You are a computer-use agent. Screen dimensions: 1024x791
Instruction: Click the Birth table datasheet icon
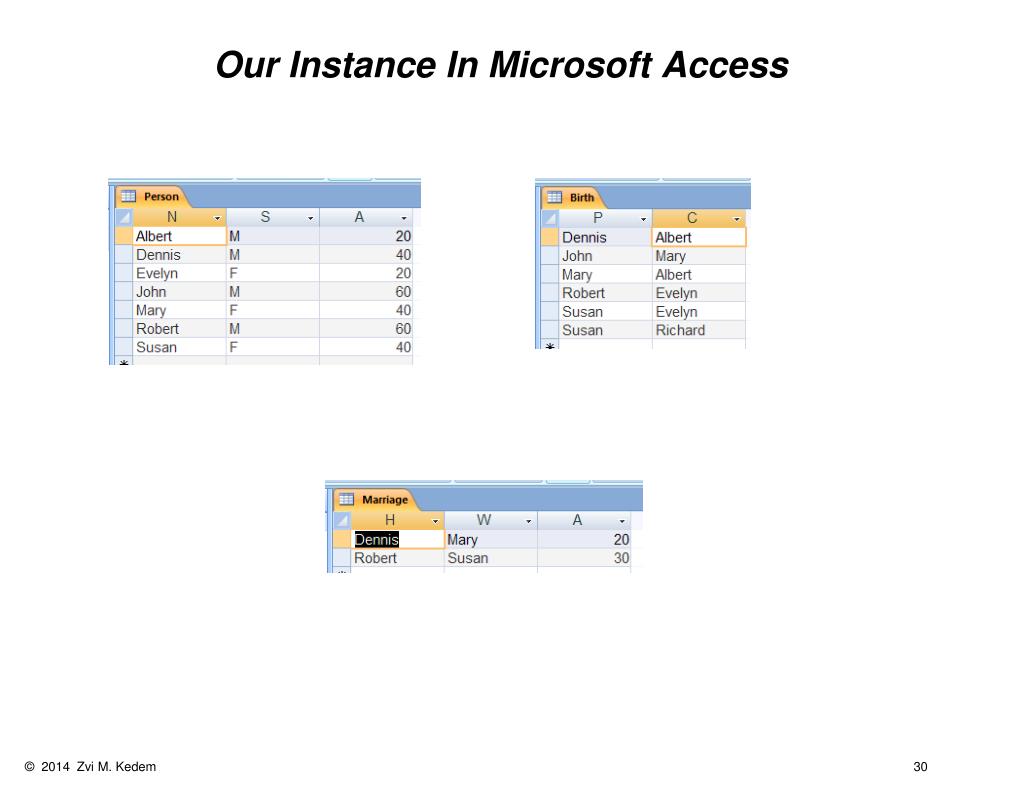click(x=554, y=197)
